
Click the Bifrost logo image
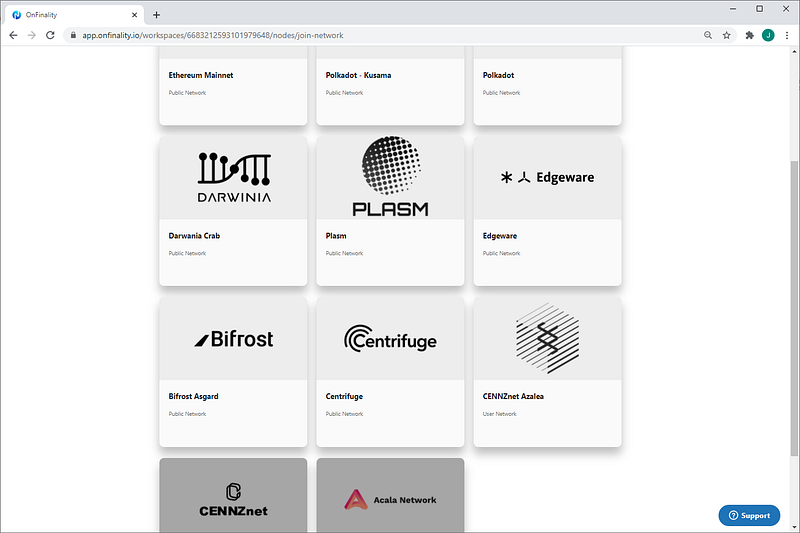click(234, 339)
